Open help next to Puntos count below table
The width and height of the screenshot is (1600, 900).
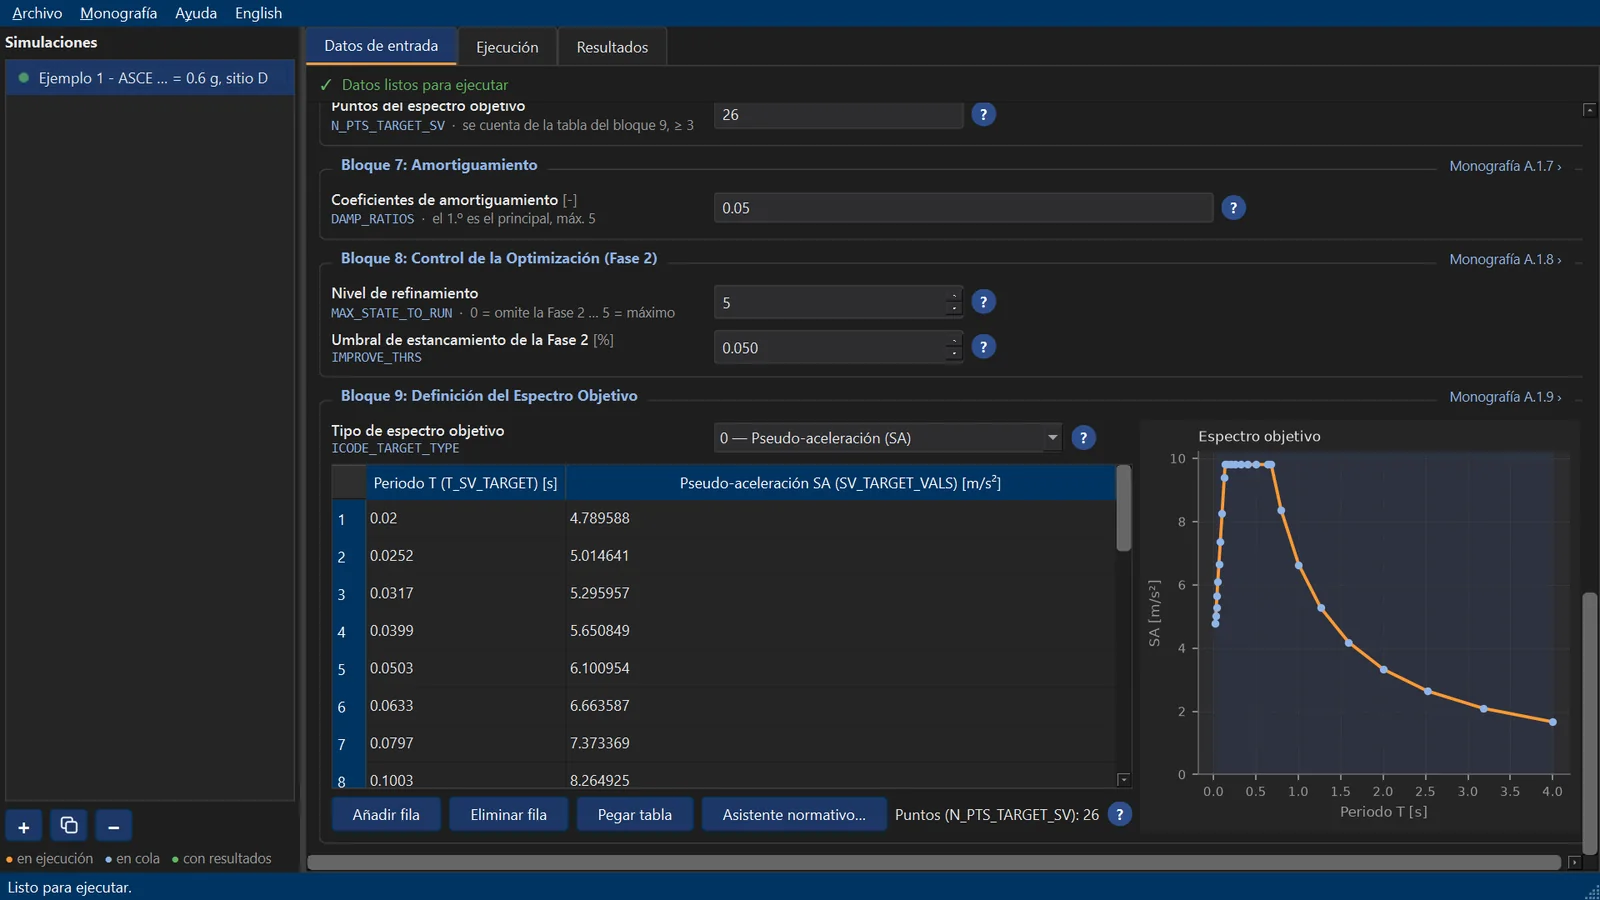click(x=1120, y=815)
